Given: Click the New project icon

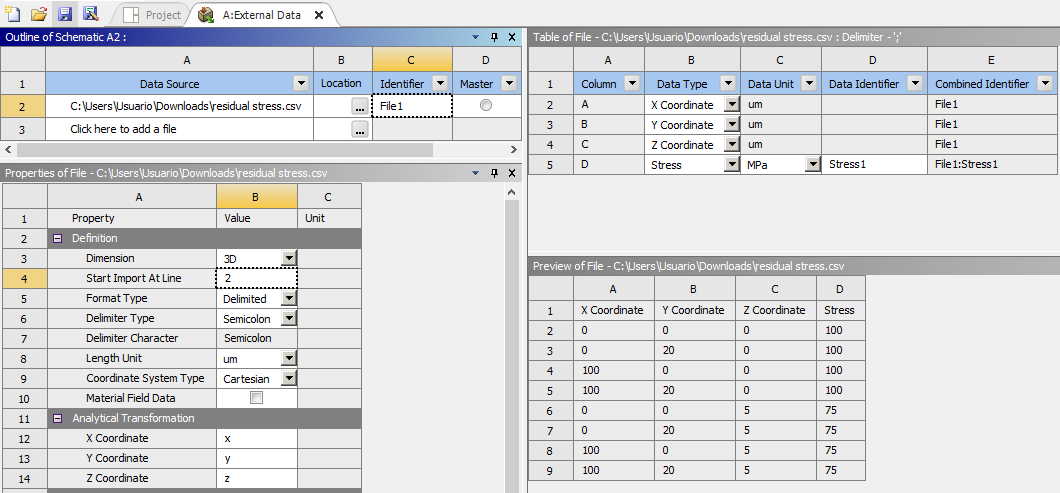Looking at the screenshot, I should [13, 14].
